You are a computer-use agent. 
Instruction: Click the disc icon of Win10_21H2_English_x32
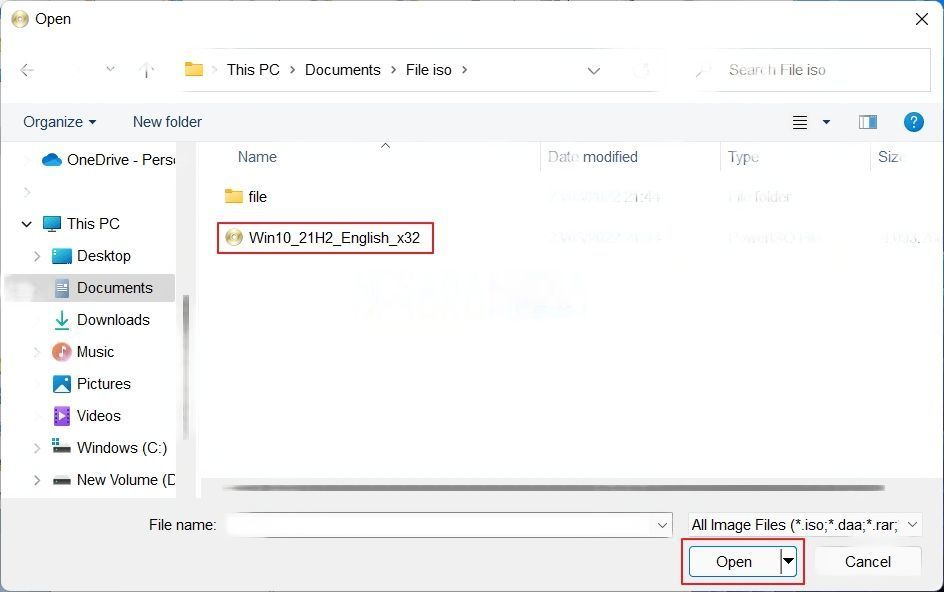(234, 237)
